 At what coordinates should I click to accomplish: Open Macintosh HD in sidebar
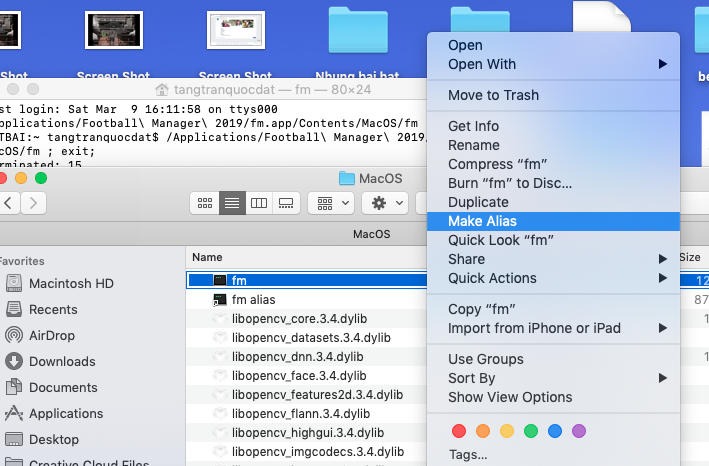coord(72,283)
